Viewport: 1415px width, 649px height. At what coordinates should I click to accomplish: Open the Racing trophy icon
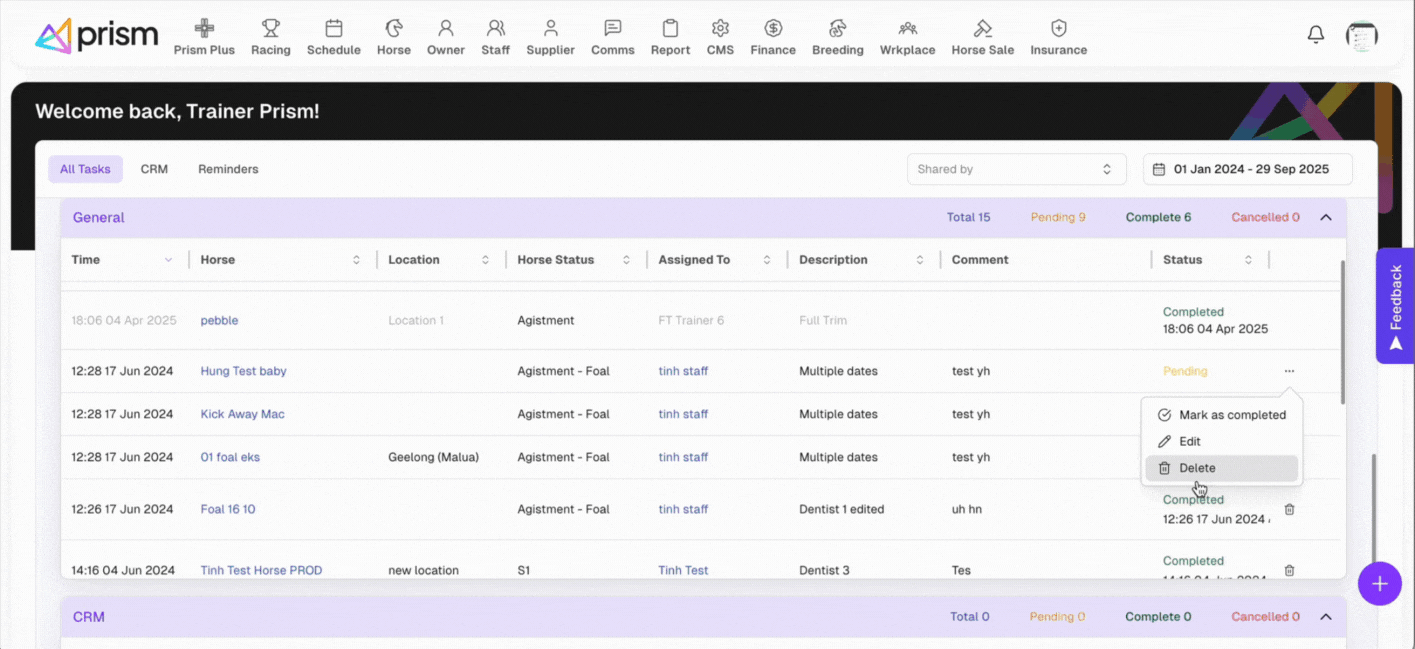(270, 29)
